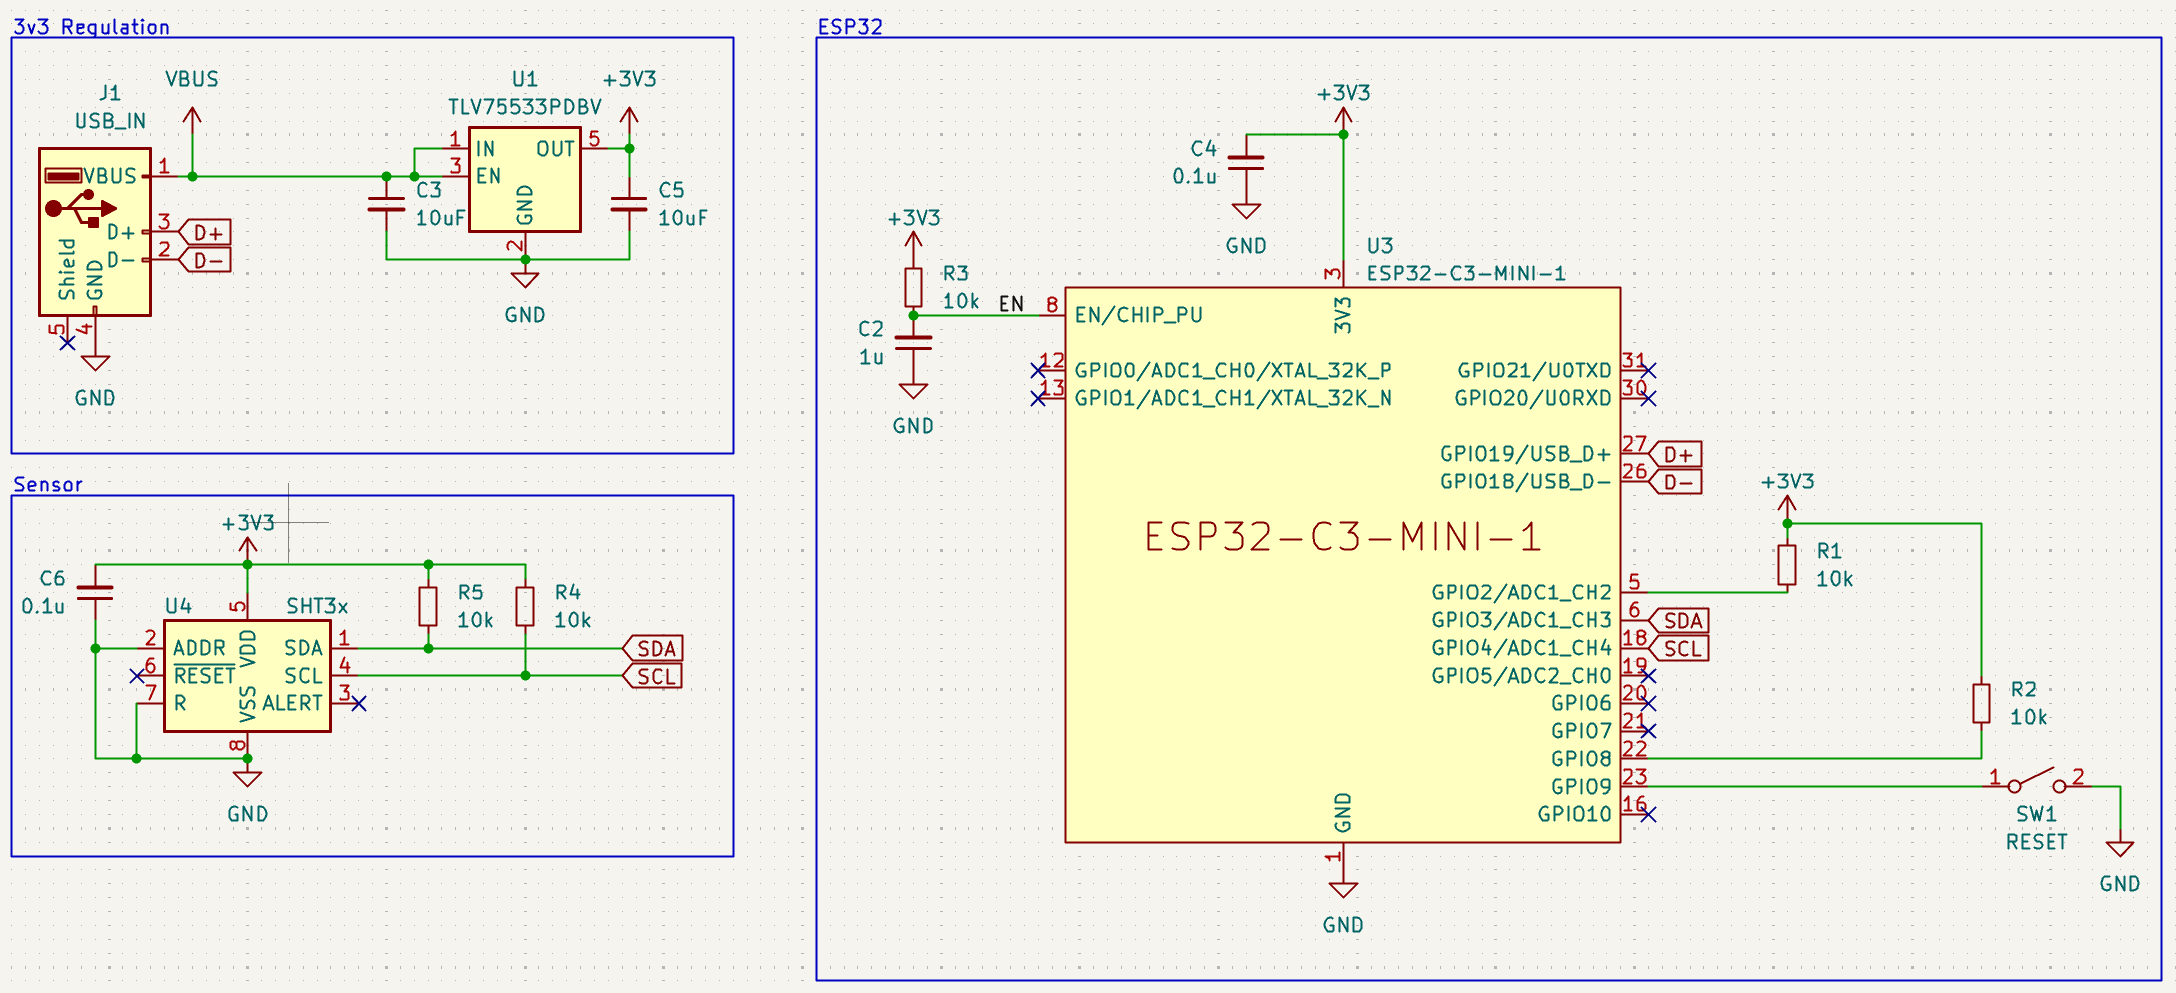The image size is (2176, 993).
Task: Select no-connect flag on GPIO5 pin 19
Action: pos(1648,676)
